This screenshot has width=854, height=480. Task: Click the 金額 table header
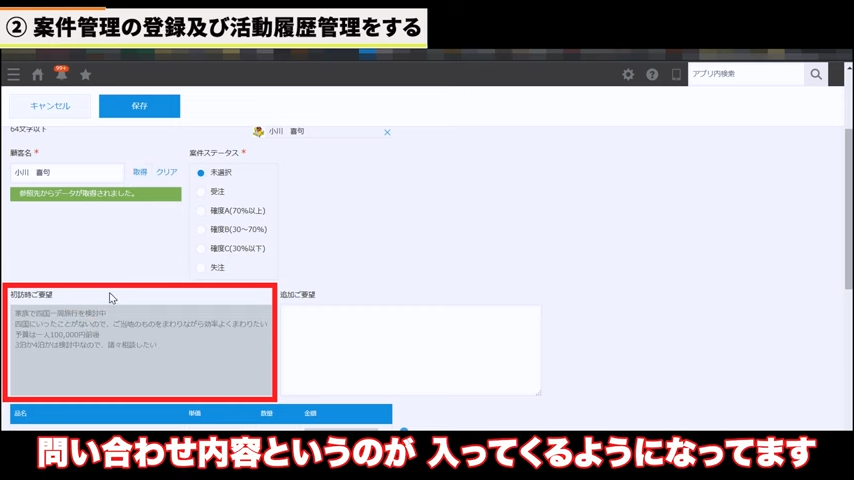[x=310, y=414]
